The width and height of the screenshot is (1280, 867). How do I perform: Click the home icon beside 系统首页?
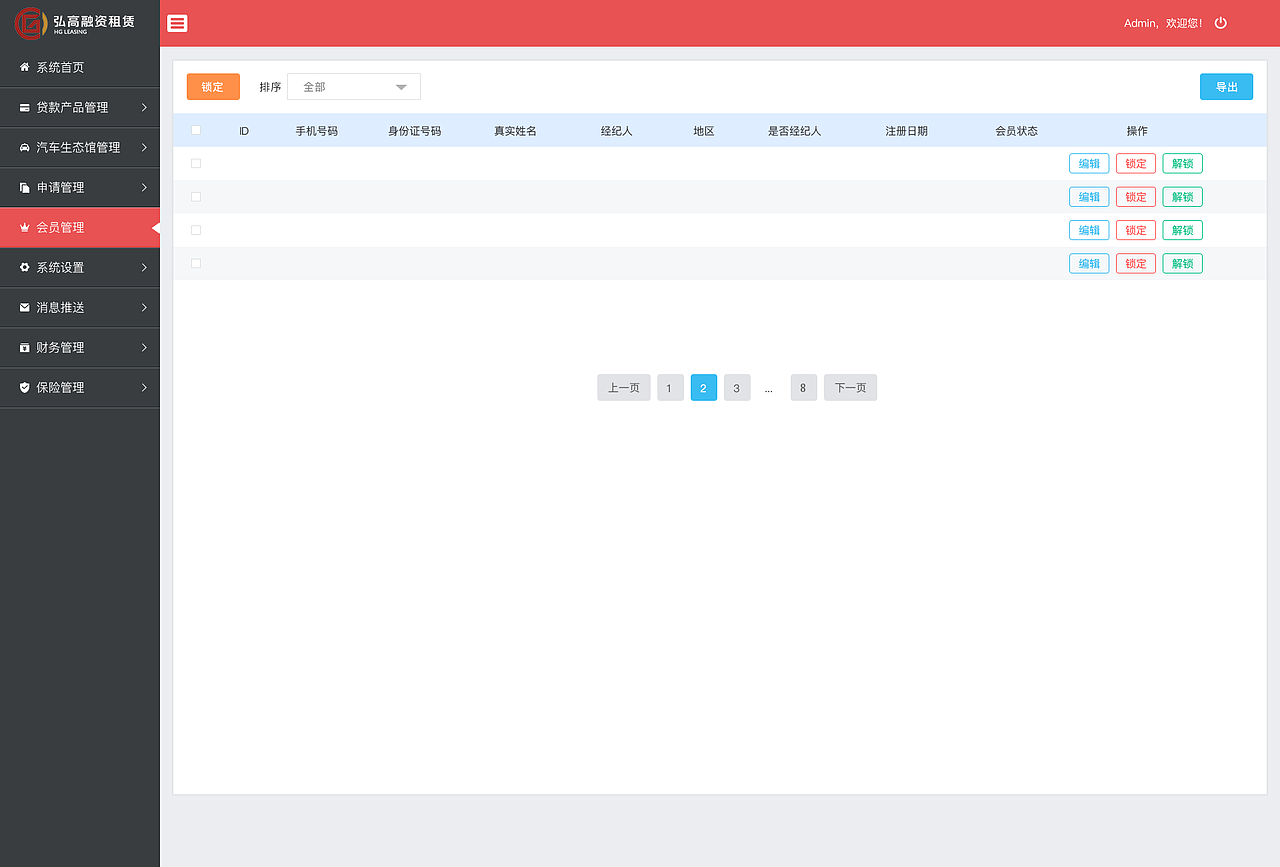25,67
